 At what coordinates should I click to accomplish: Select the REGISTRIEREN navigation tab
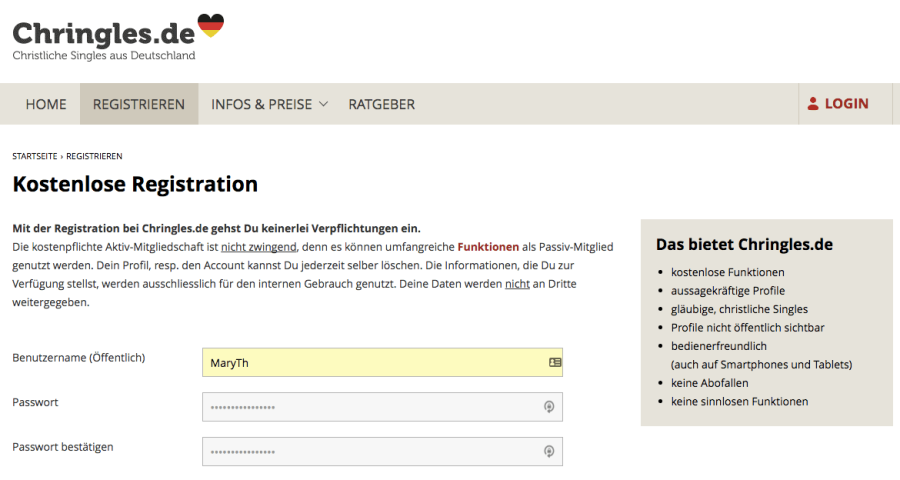[x=139, y=104]
